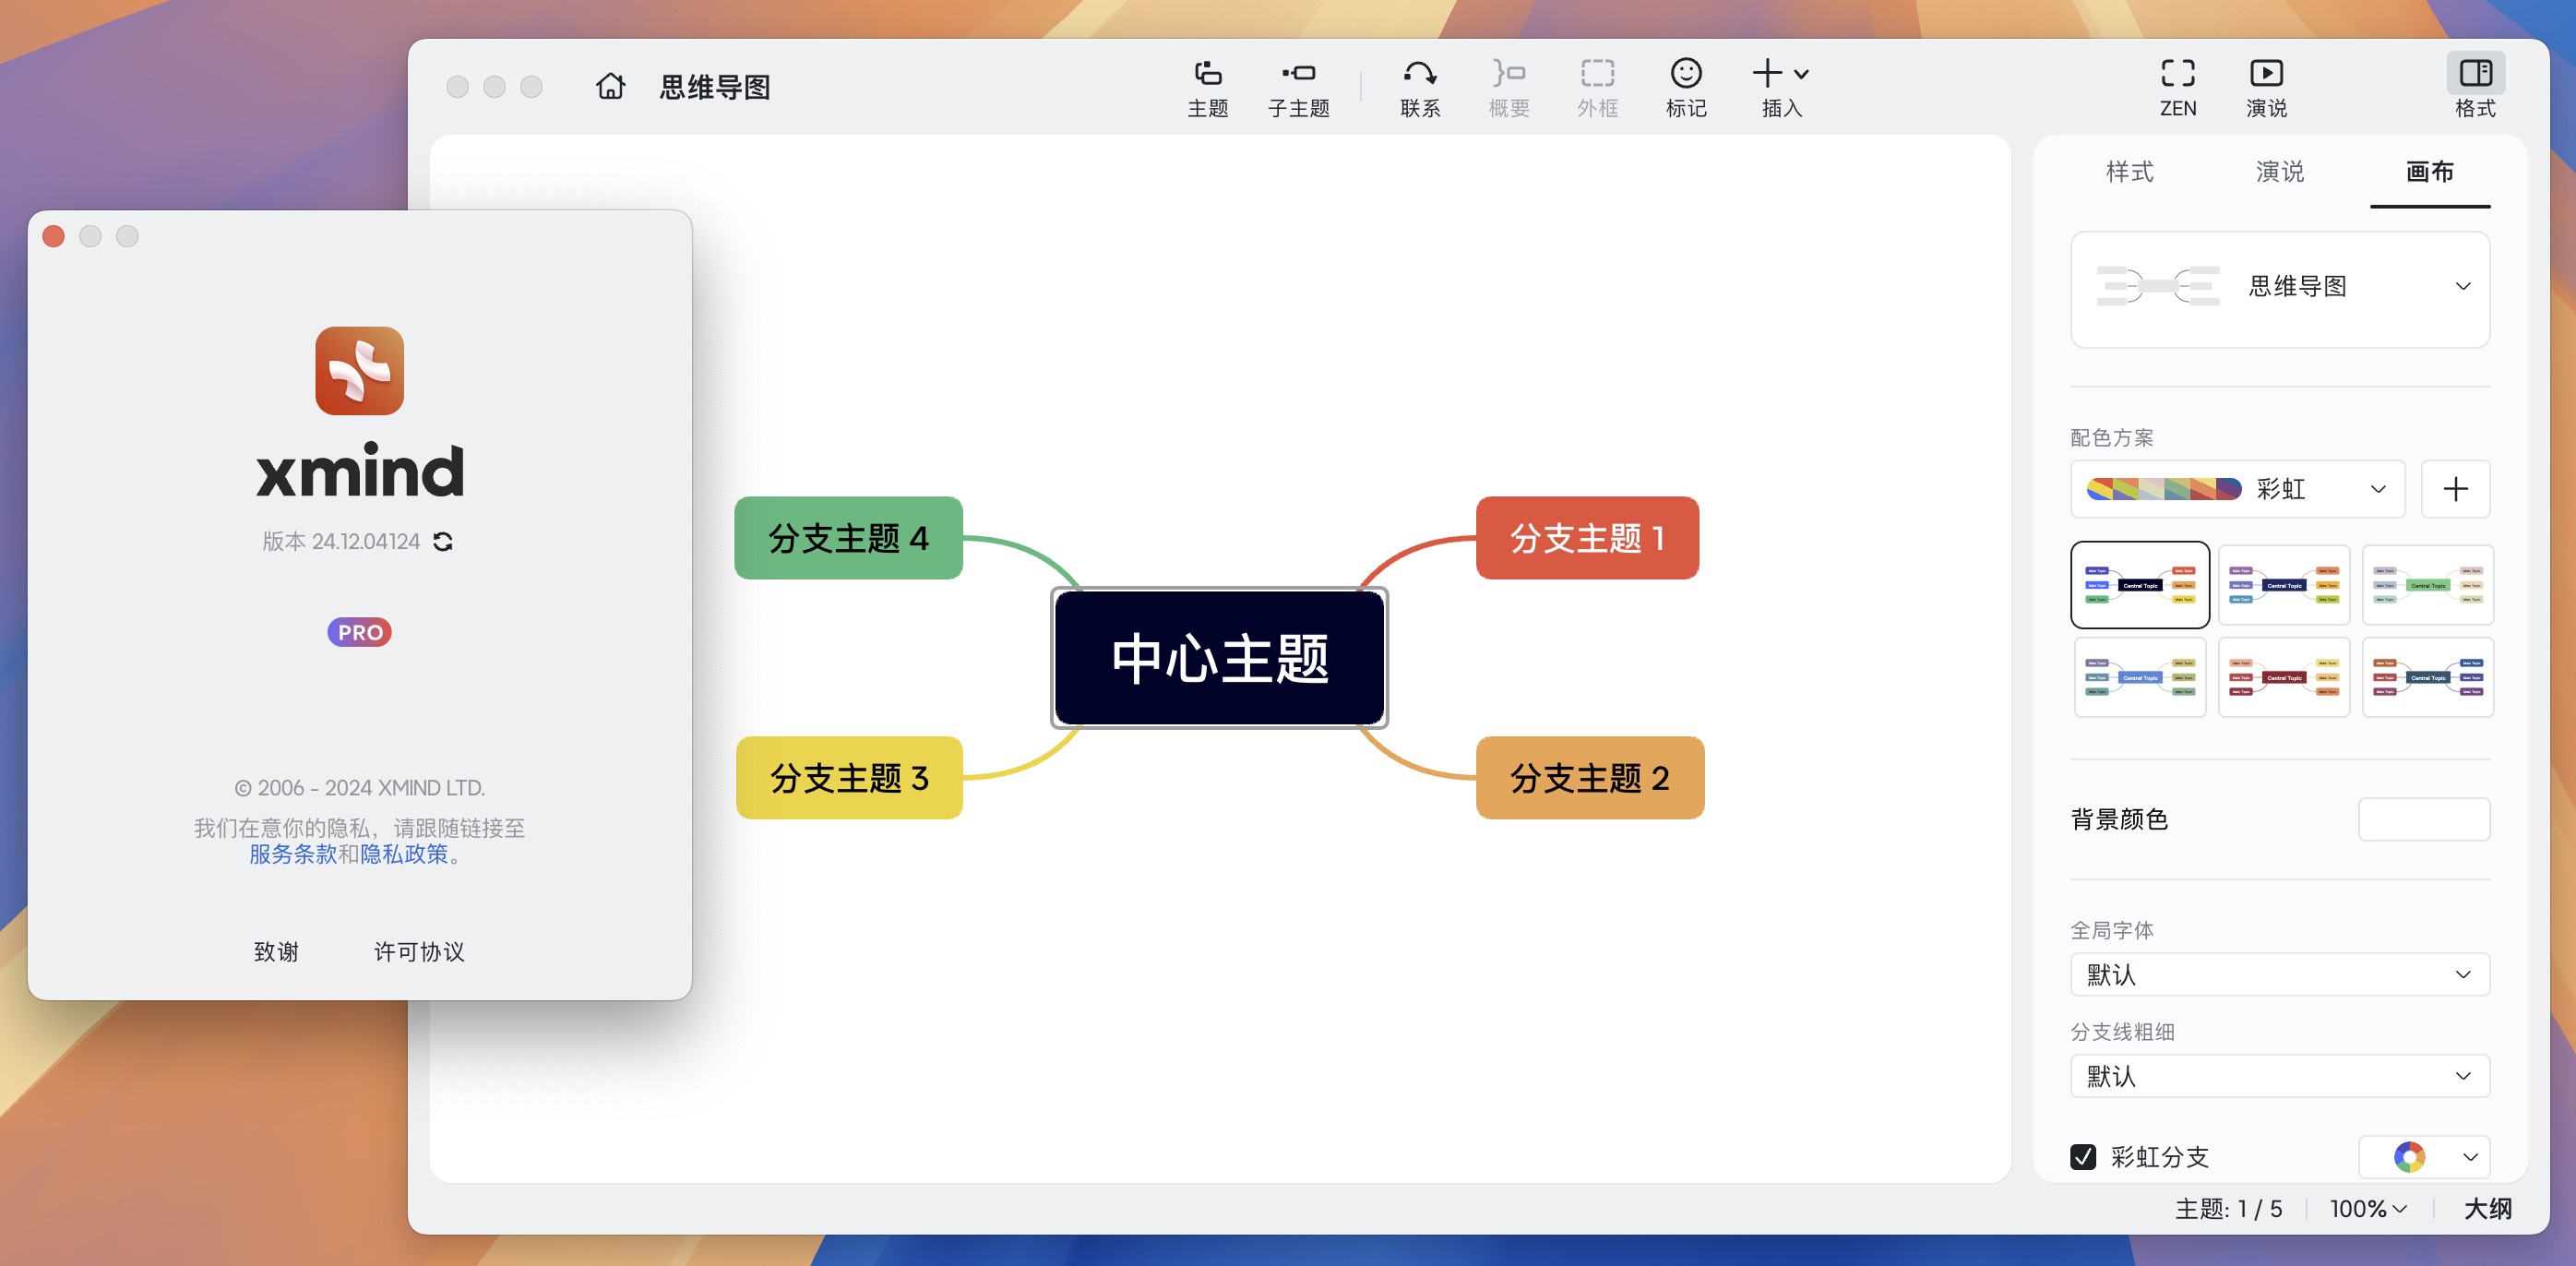The image size is (2576, 1266).
Task: Click the 主题: 1 / 5 topic count
Action: coord(2228,1209)
